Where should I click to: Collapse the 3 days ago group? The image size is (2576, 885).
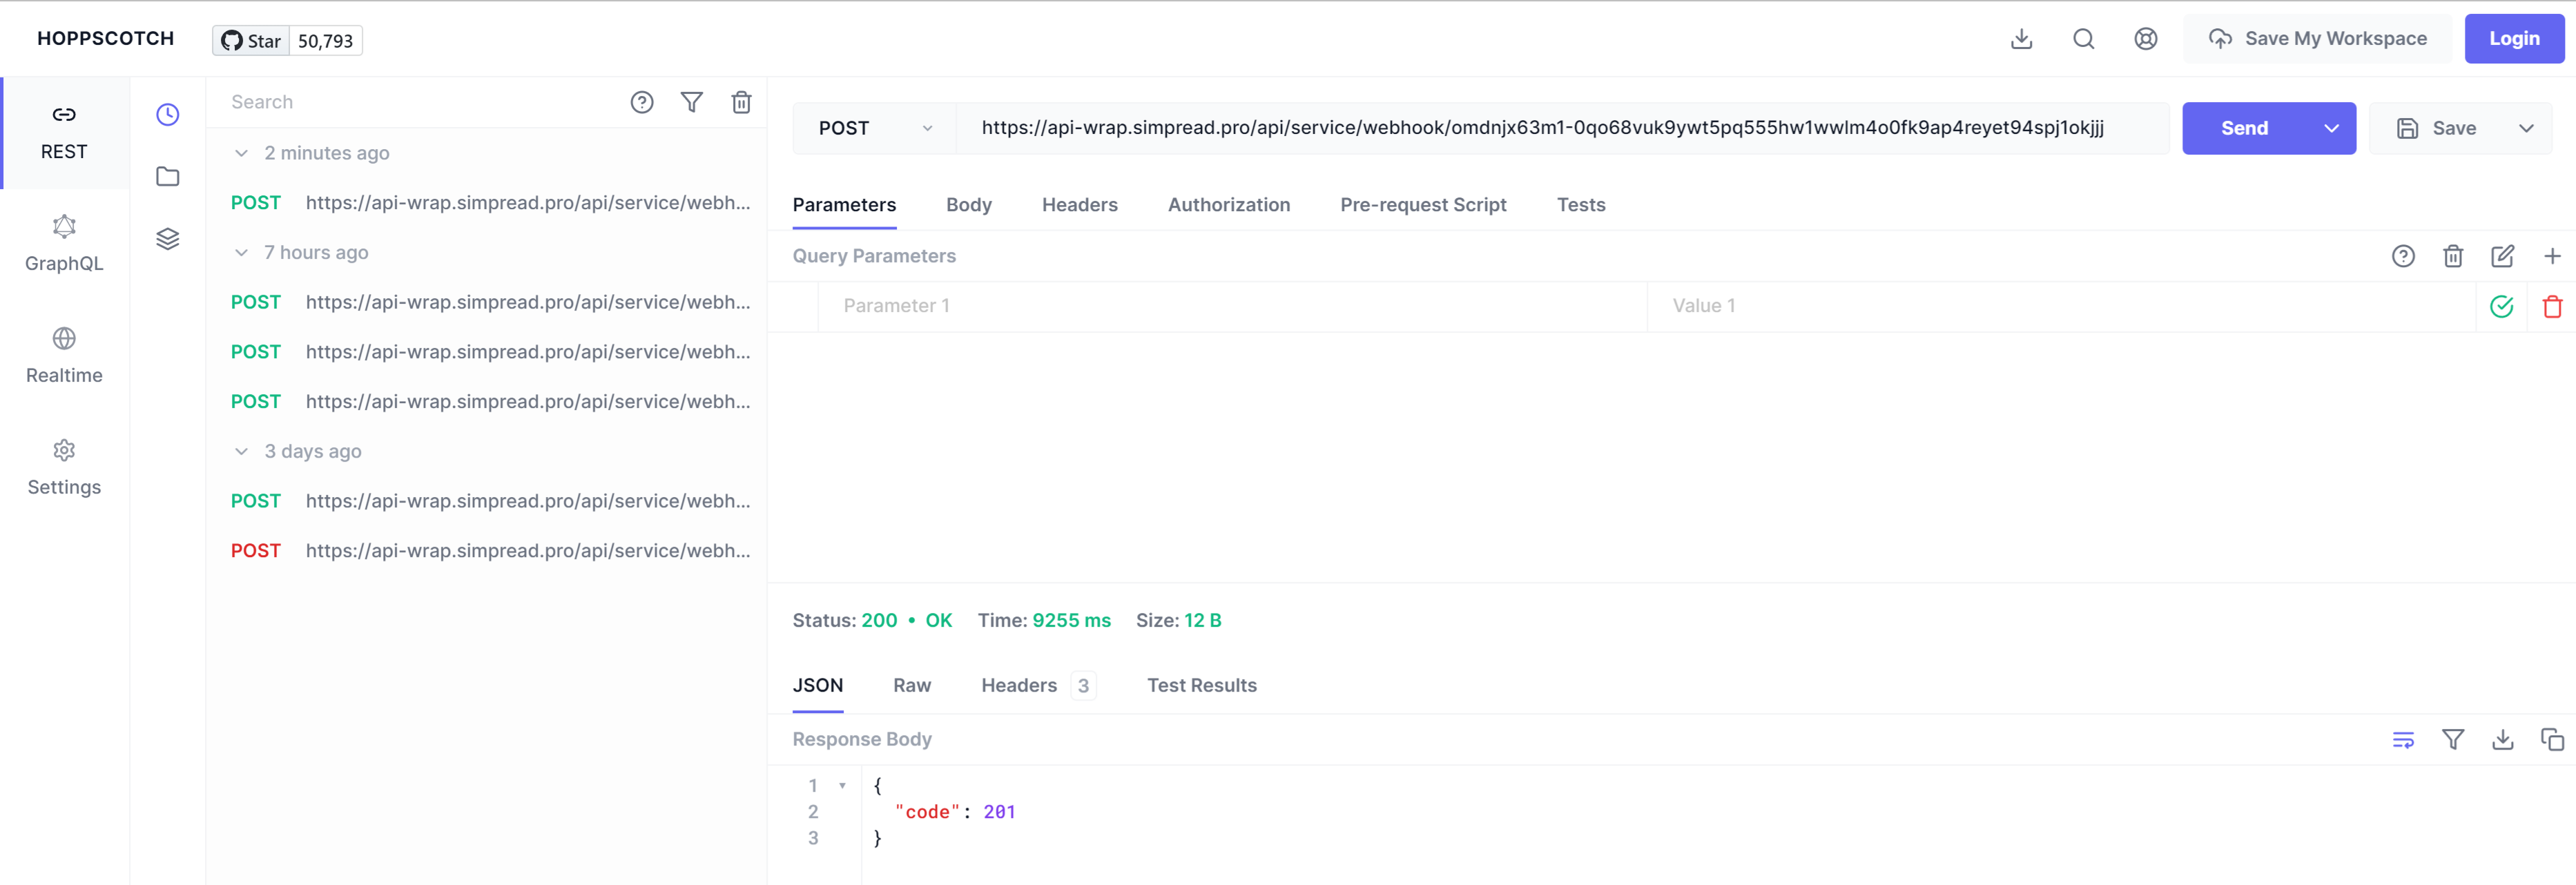[x=241, y=452]
